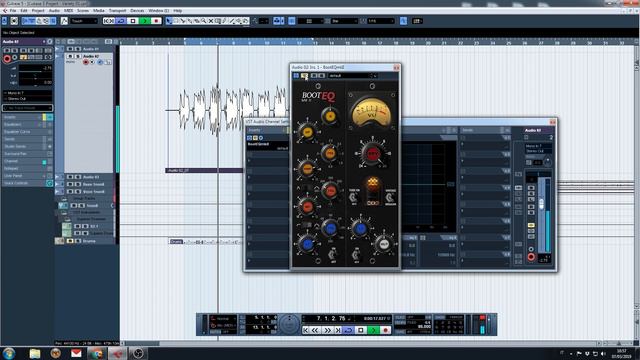Select the Mute (X) tool
The height and width of the screenshot is (360, 640).
tap(211, 21)
